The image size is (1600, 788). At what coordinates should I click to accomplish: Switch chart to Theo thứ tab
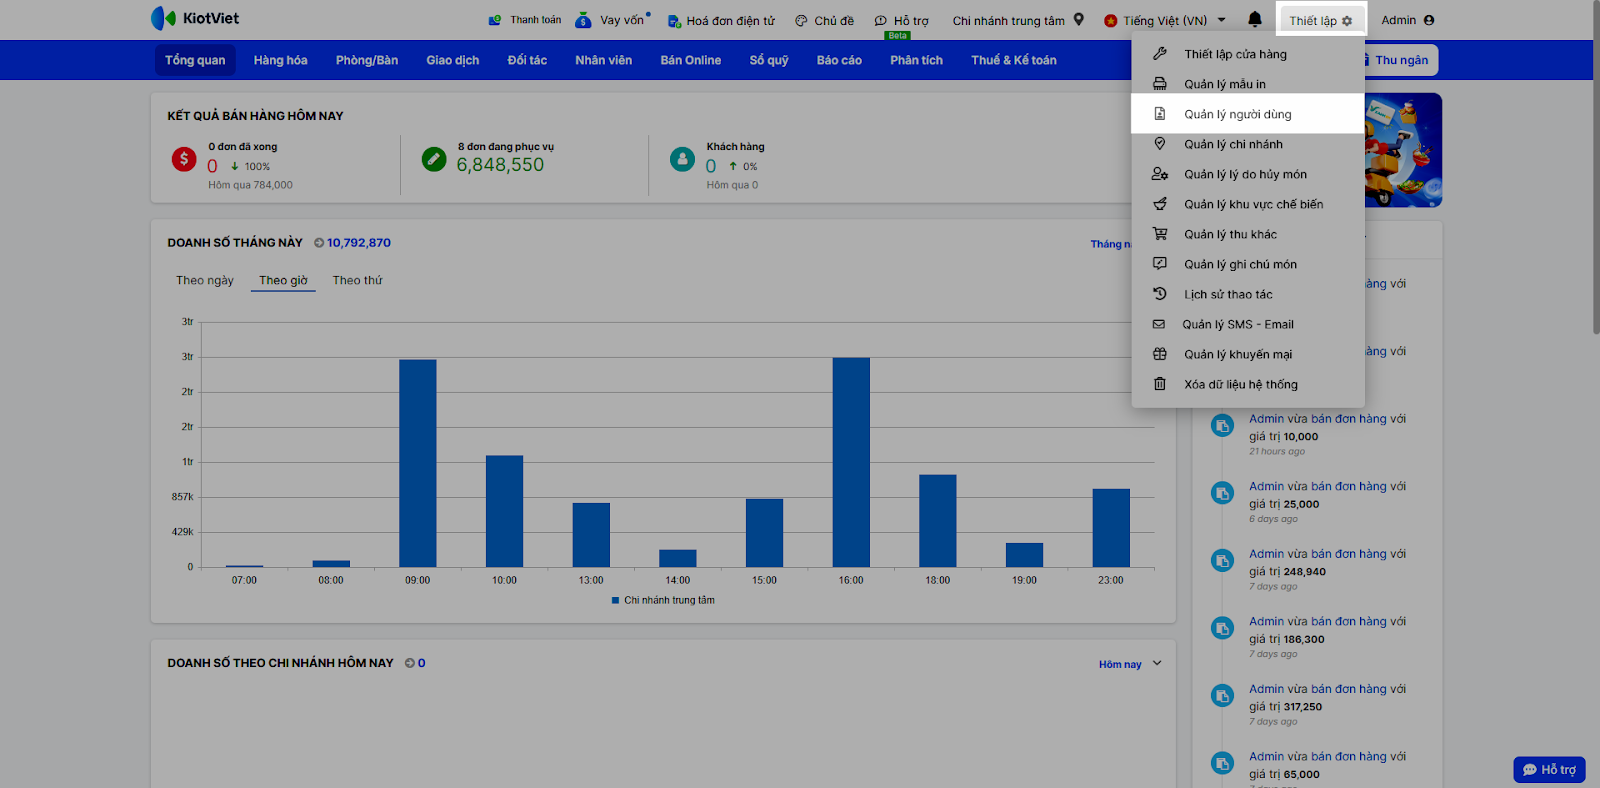357,280
